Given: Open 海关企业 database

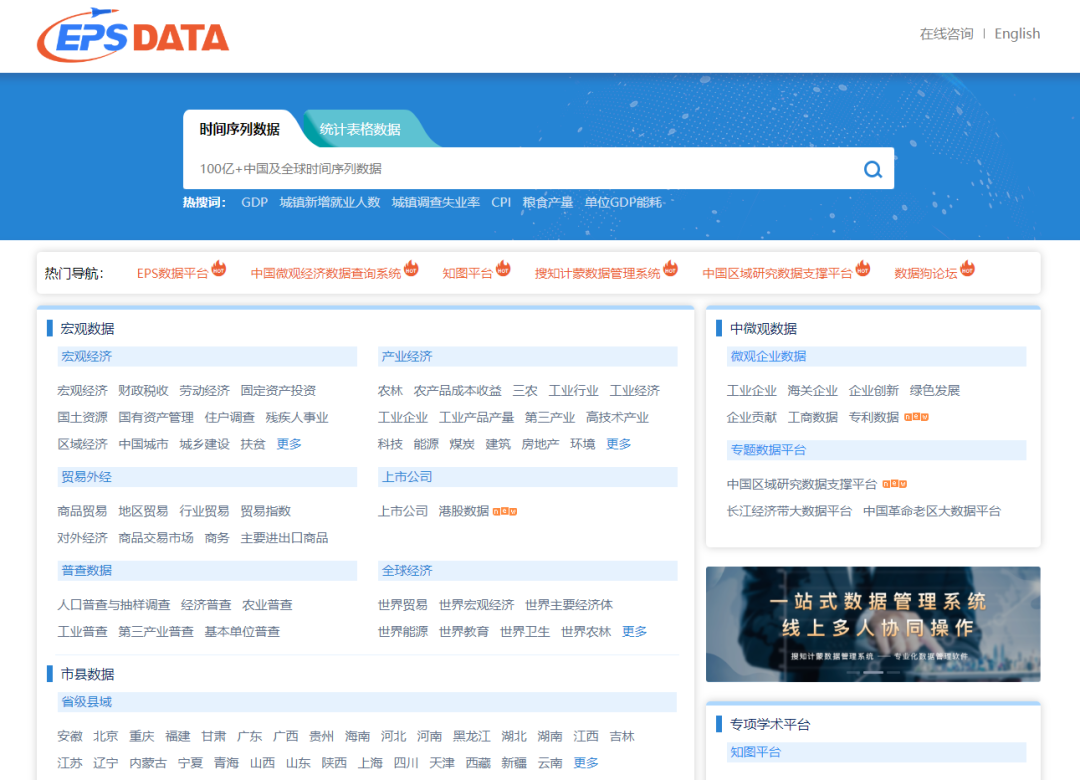Looking at the screenshot, I should point(813,391).
